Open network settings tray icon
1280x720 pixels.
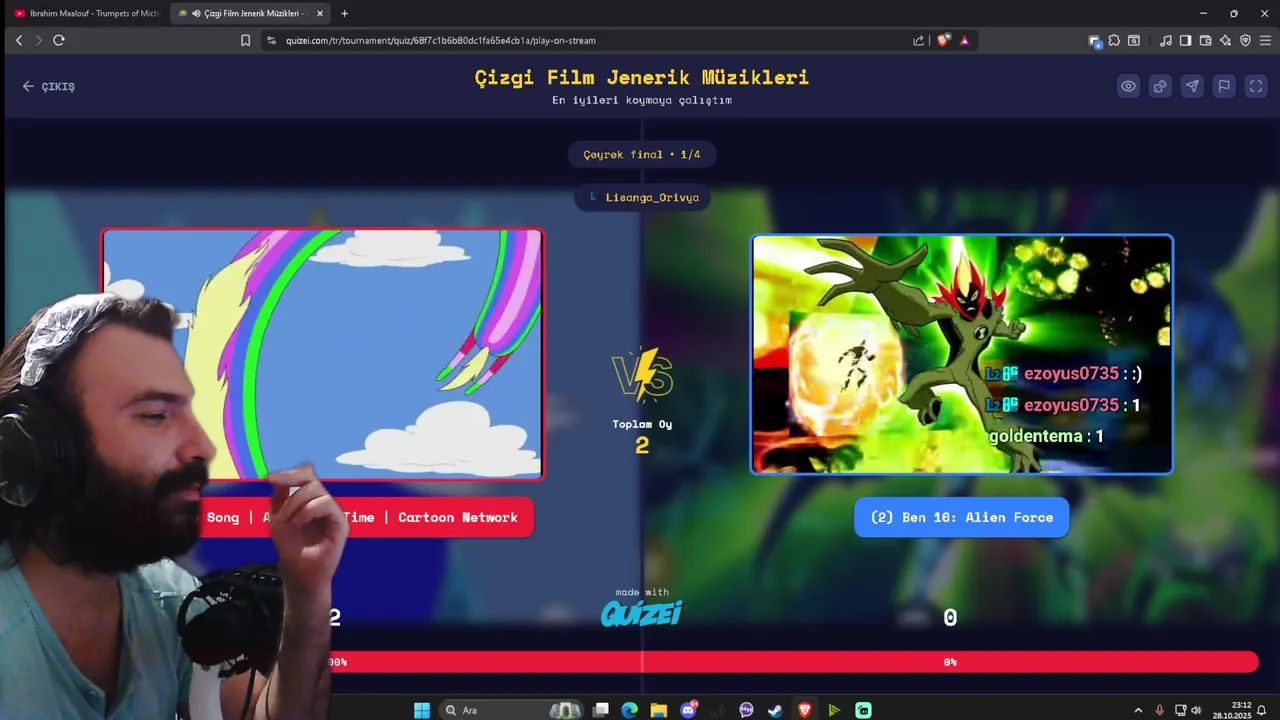coord(1180,710)
